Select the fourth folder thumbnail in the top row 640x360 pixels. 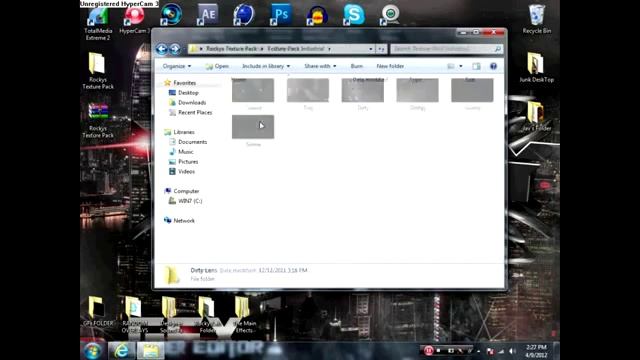tap(417, 90)
